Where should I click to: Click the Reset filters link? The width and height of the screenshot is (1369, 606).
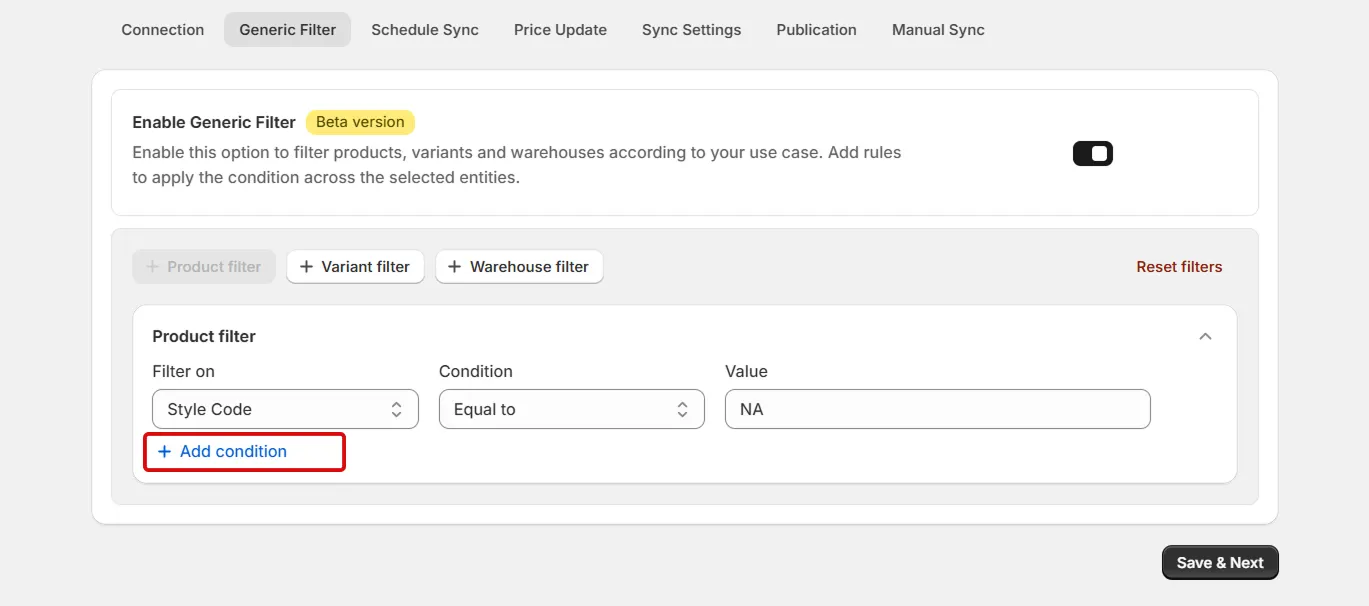[x=1179, y=267]
